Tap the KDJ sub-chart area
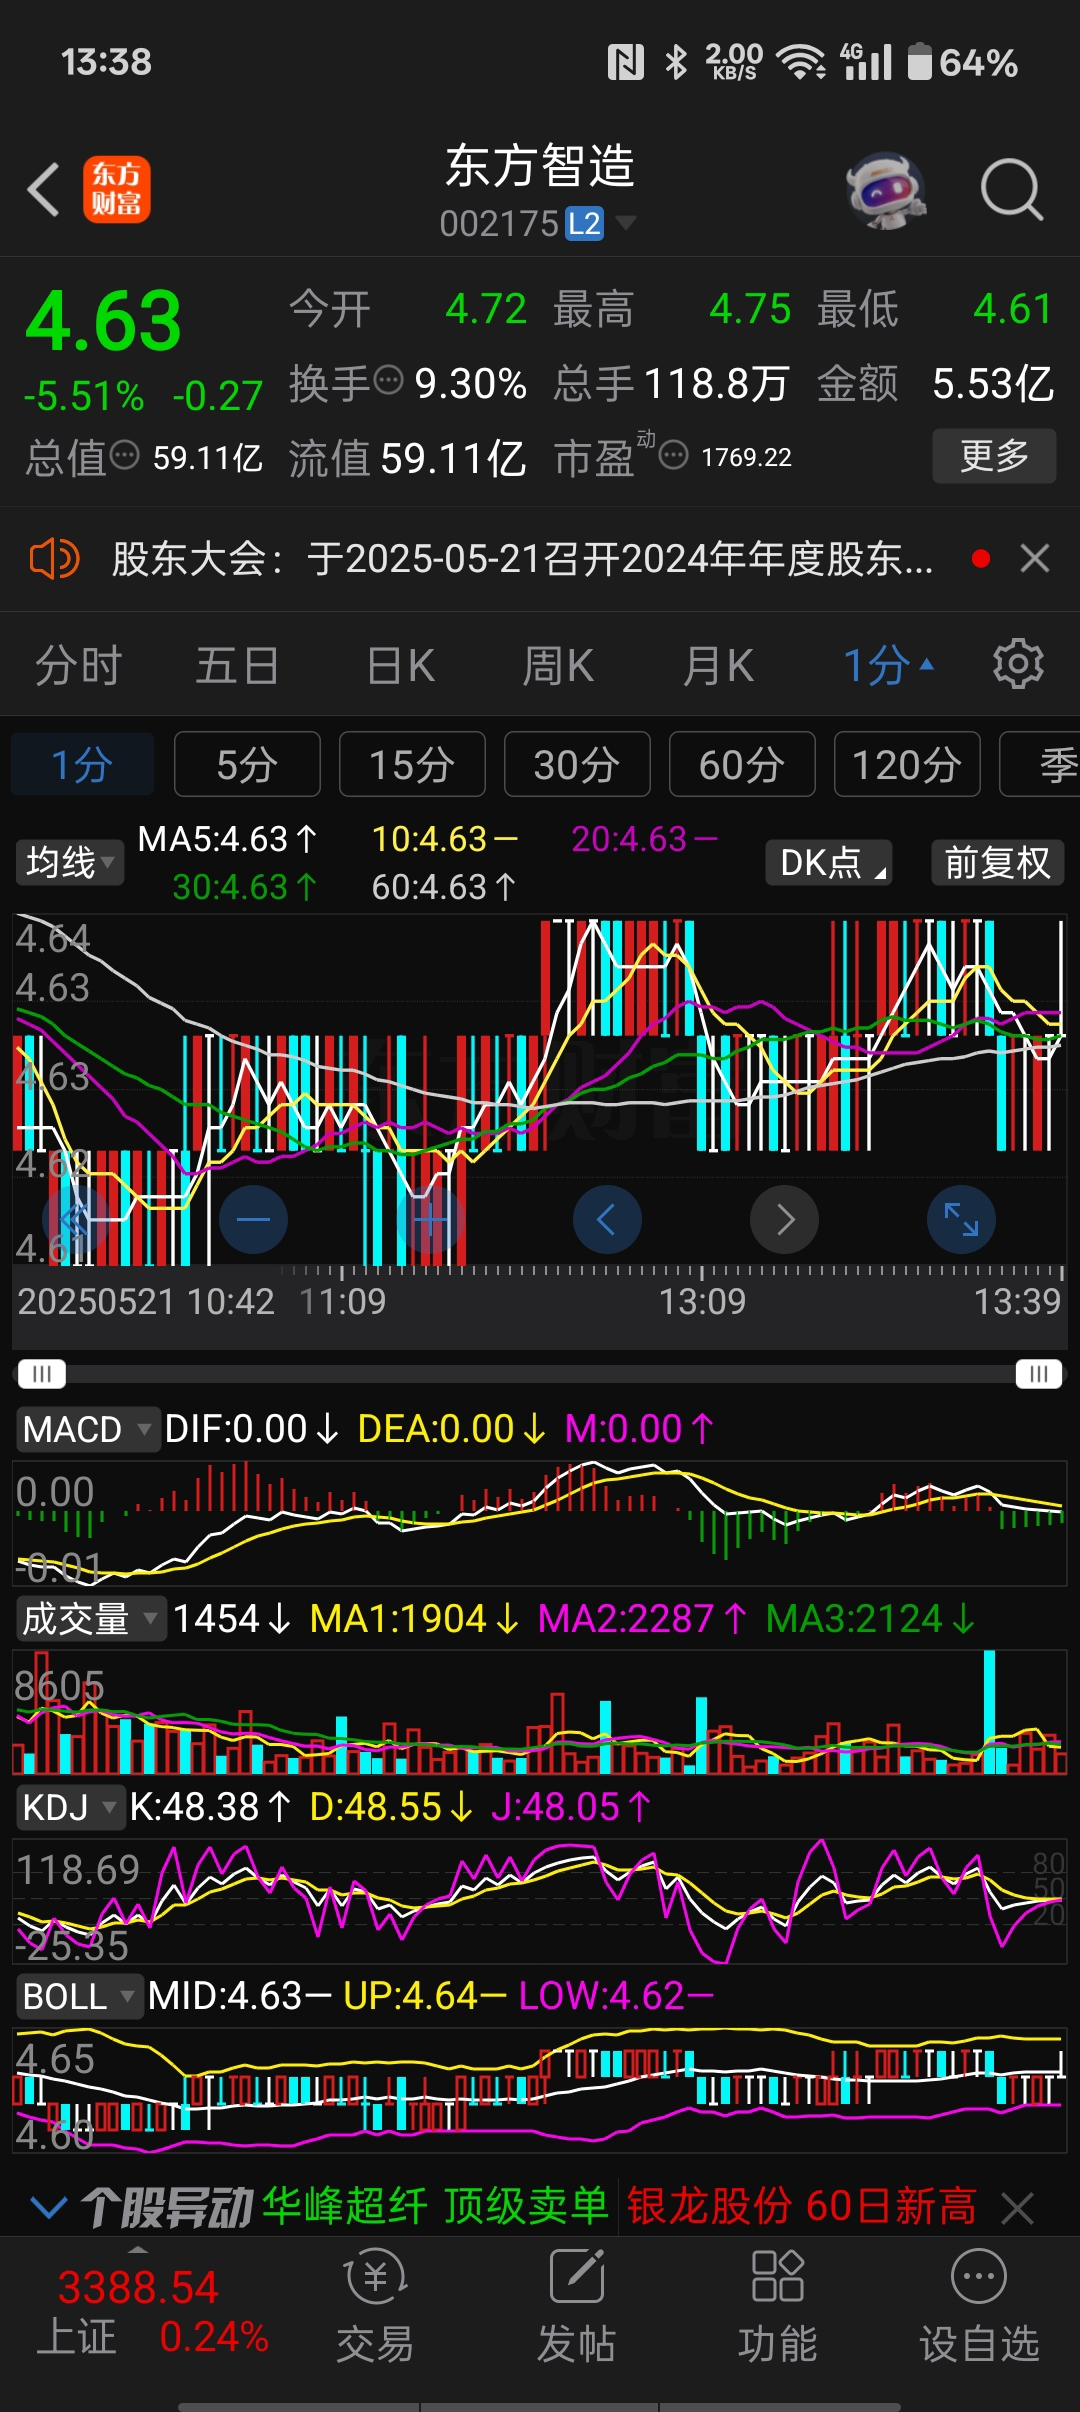The width and height of the screenshot is (1080, 2412). tap(540, 1900)
